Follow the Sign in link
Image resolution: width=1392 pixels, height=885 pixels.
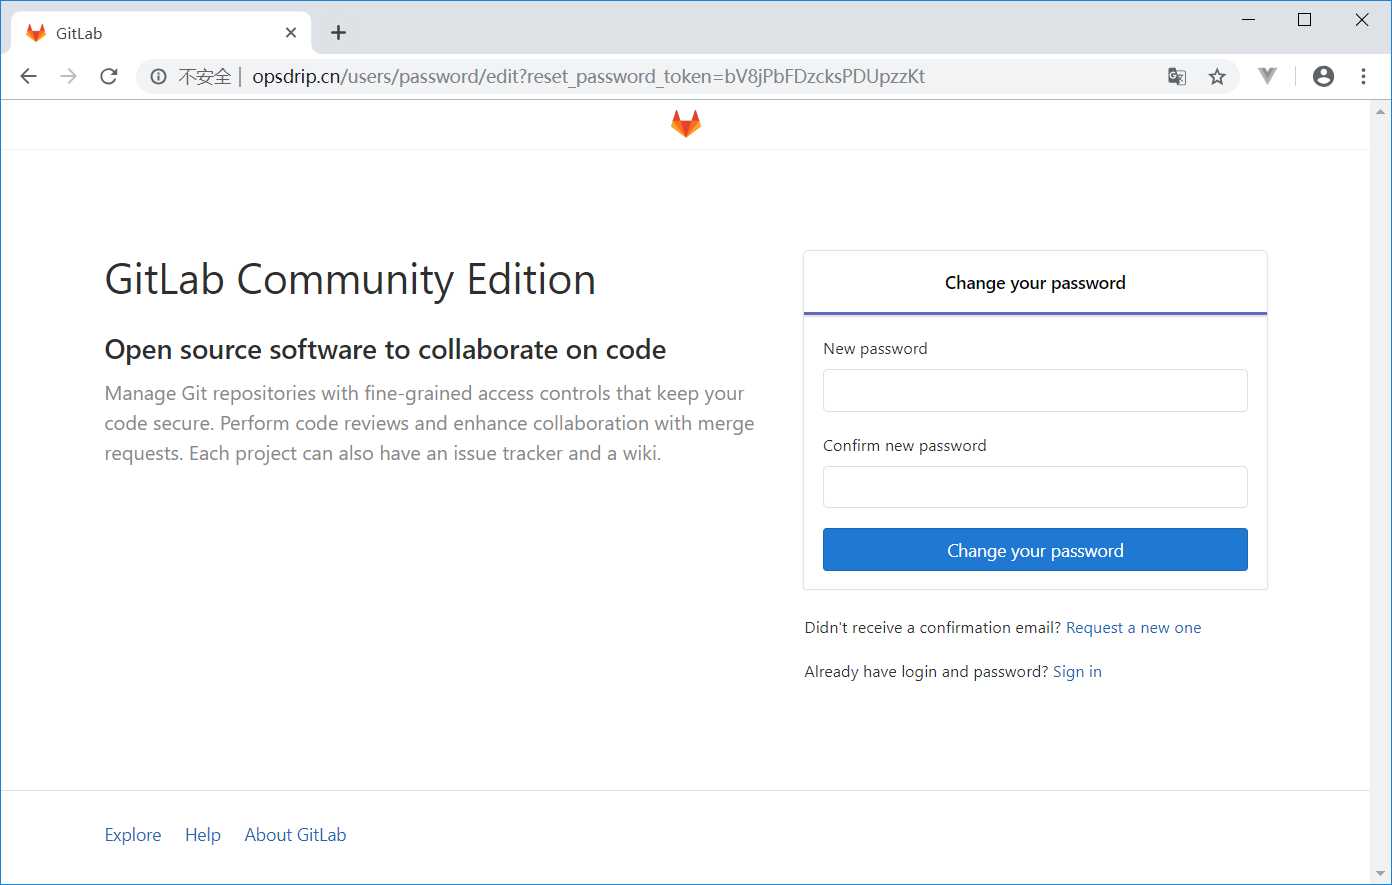1077,672
